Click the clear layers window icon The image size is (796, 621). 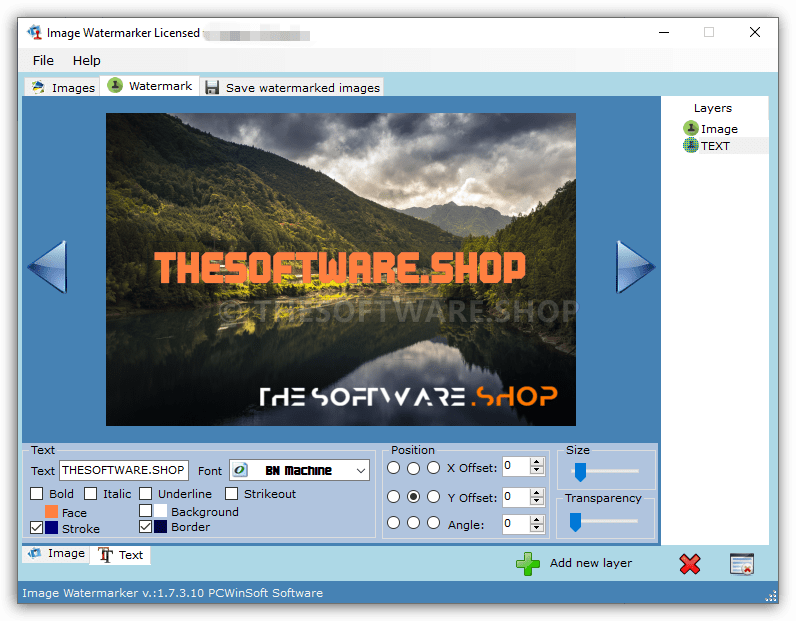click(742, 564)
